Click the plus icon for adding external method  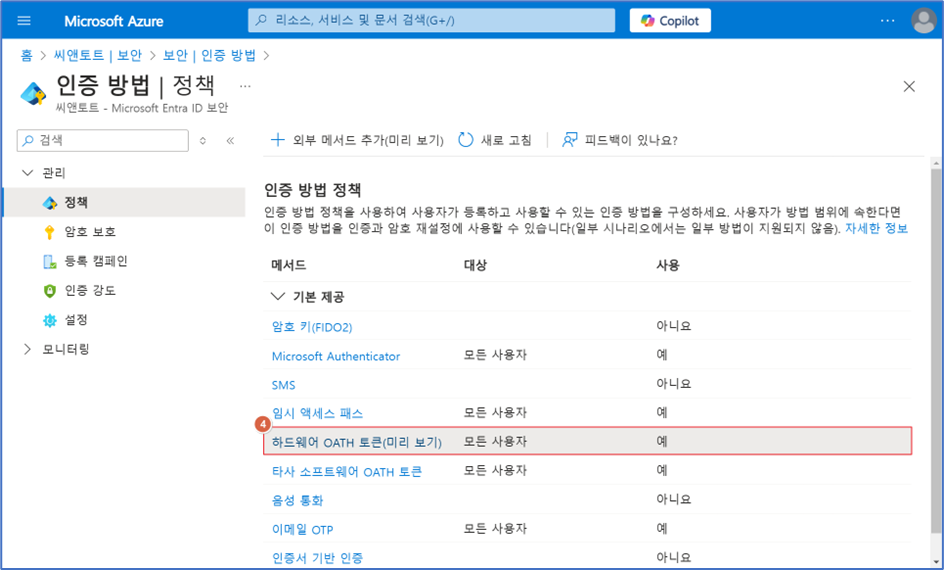278,140
